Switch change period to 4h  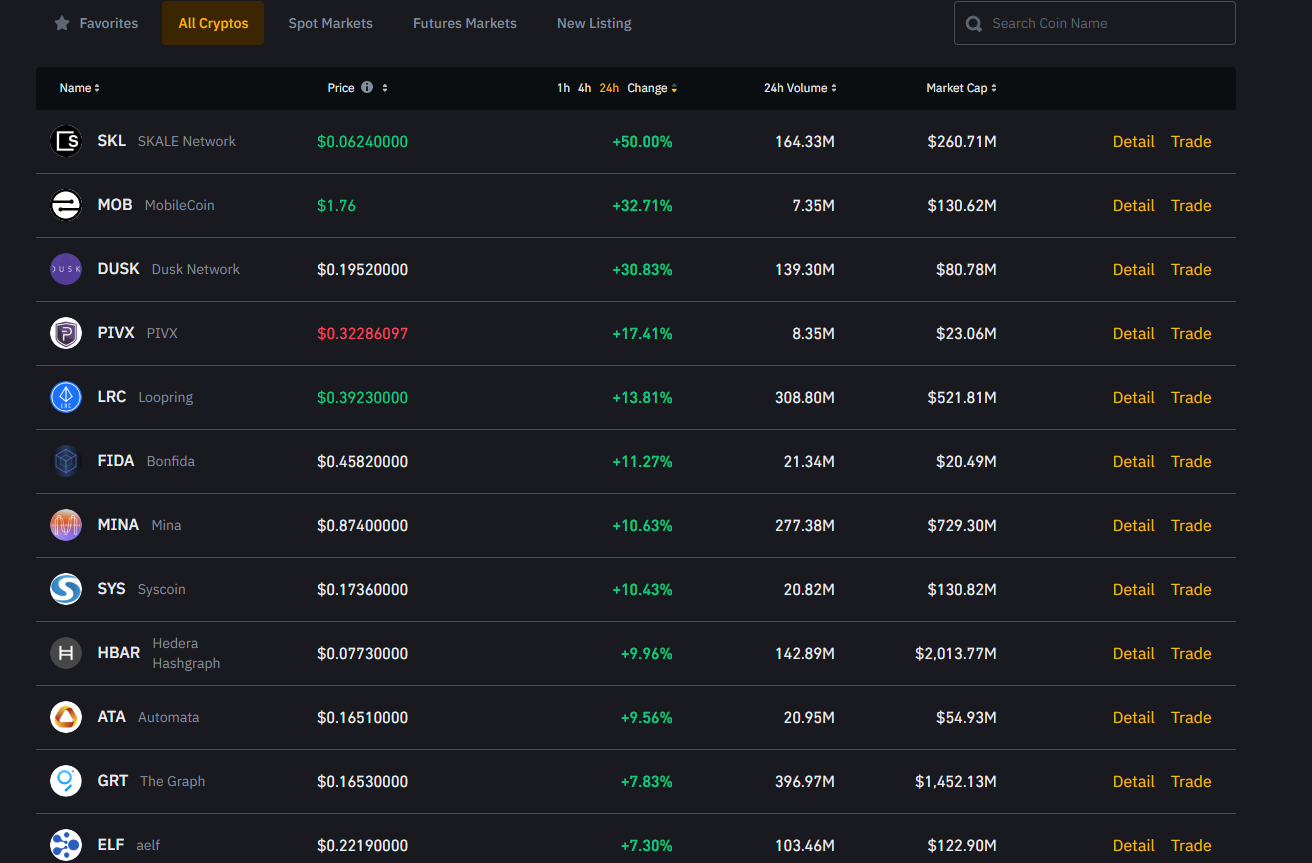(x=584, y=88)
